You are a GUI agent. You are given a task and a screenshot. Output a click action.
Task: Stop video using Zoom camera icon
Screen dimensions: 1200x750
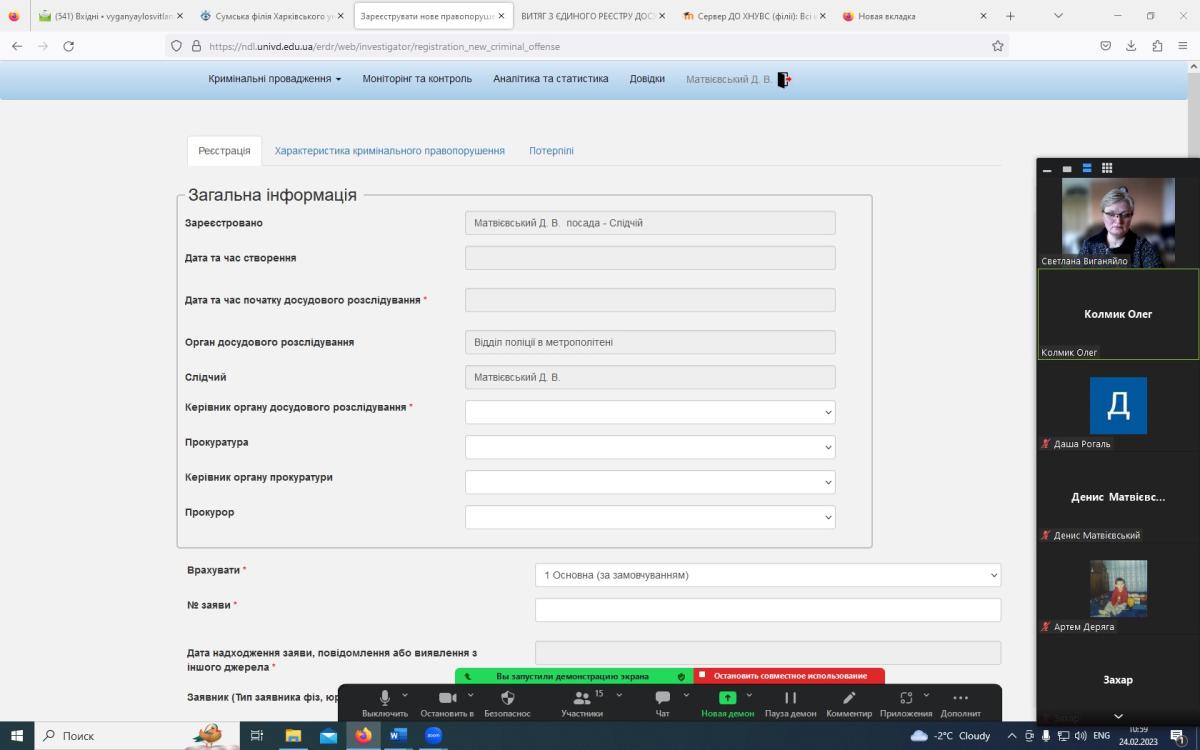(x=447, y=698)
